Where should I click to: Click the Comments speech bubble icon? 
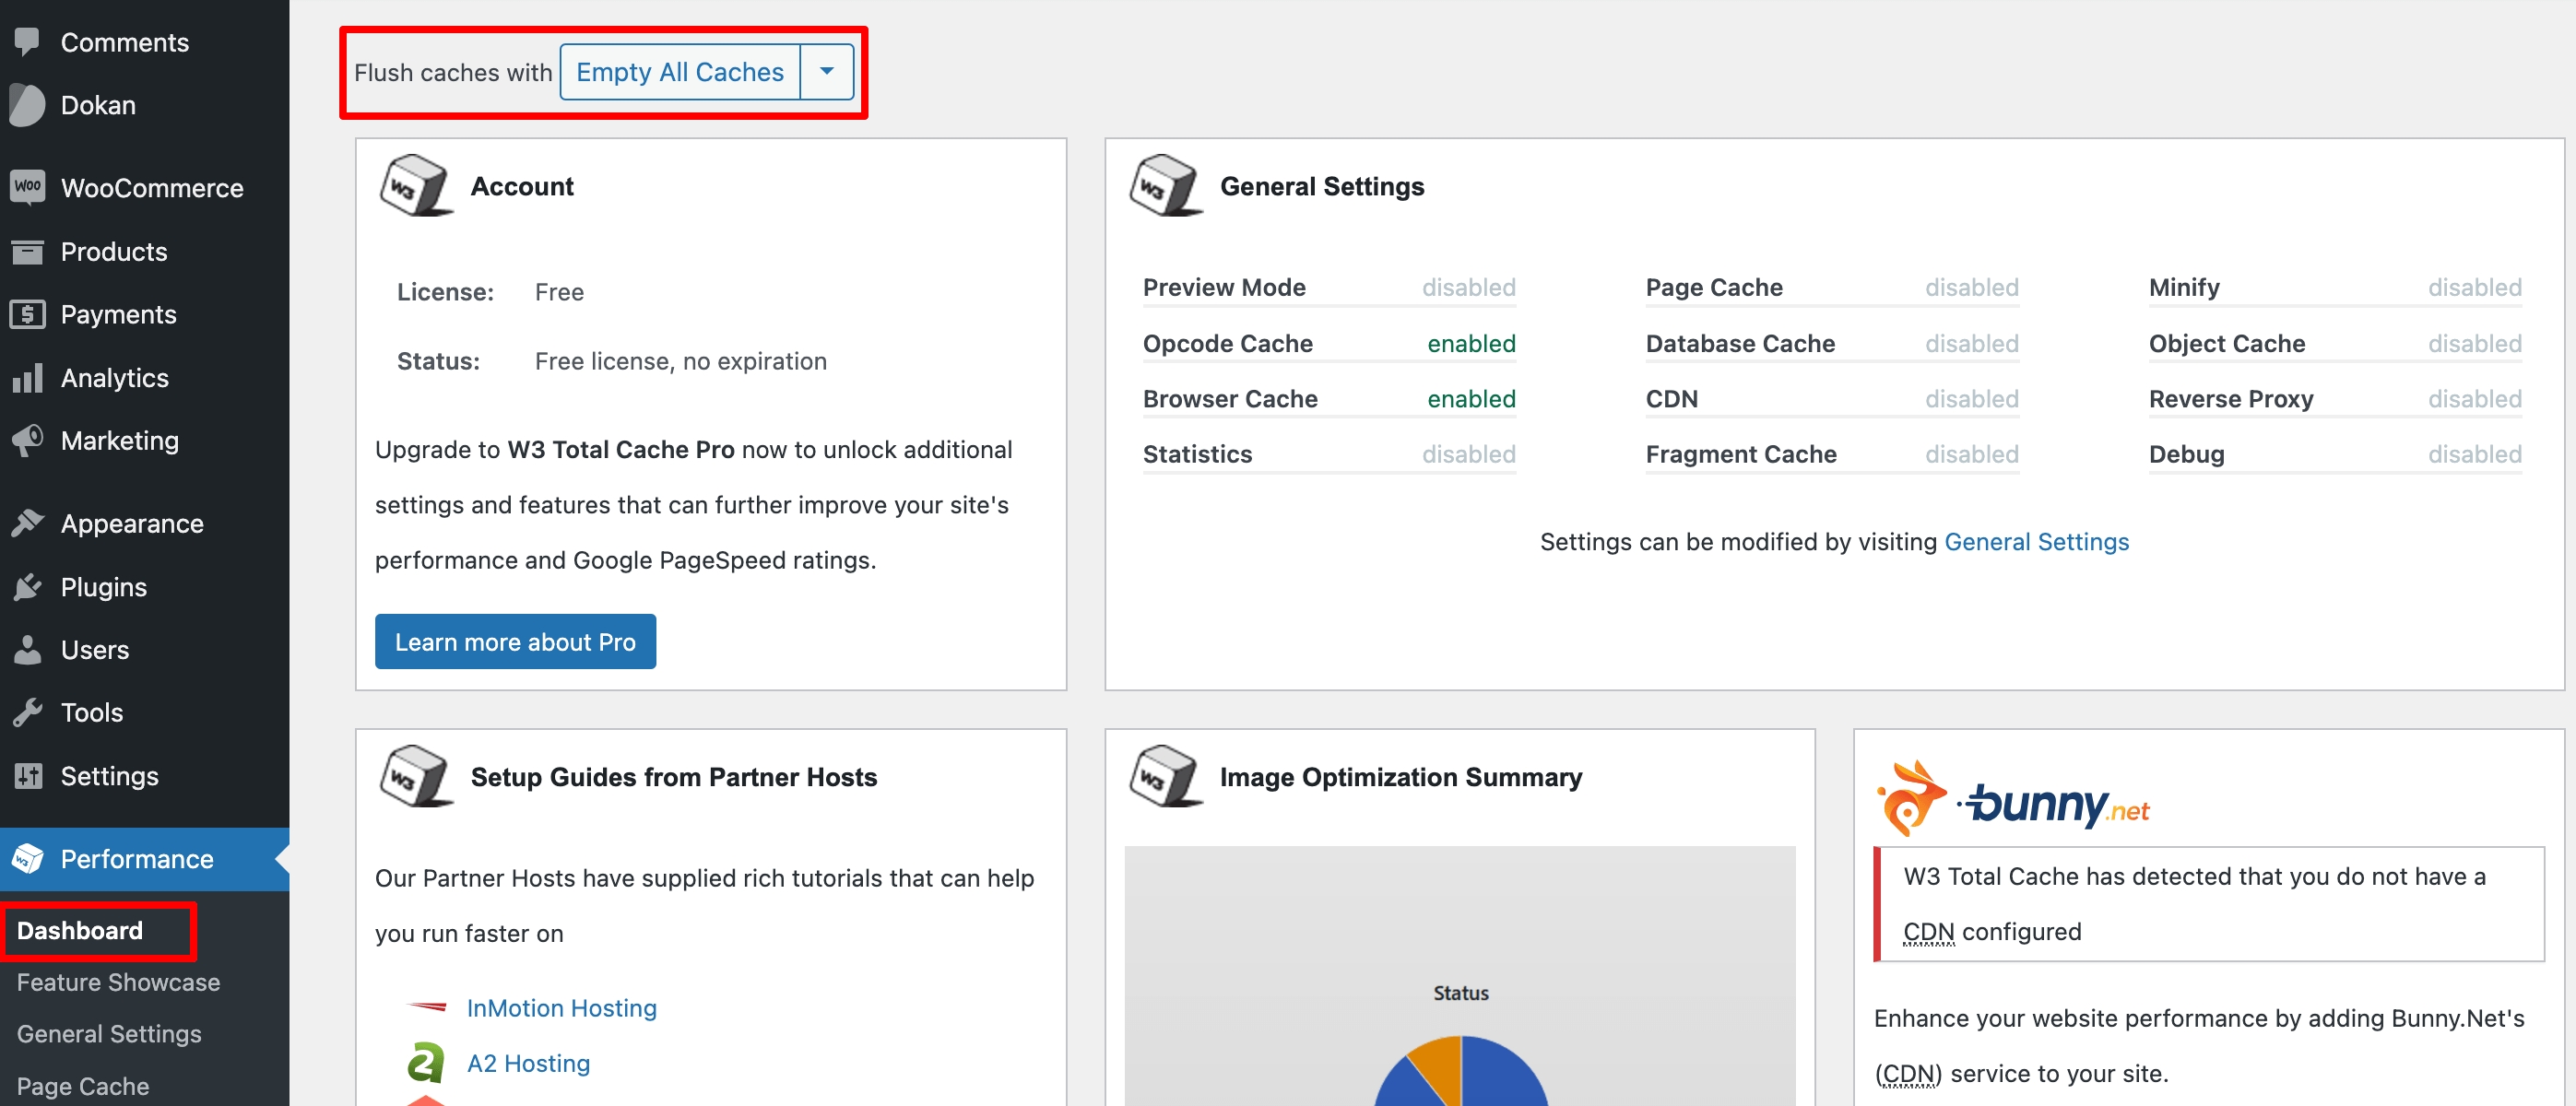pyautogui.click(x=27, y=42)
